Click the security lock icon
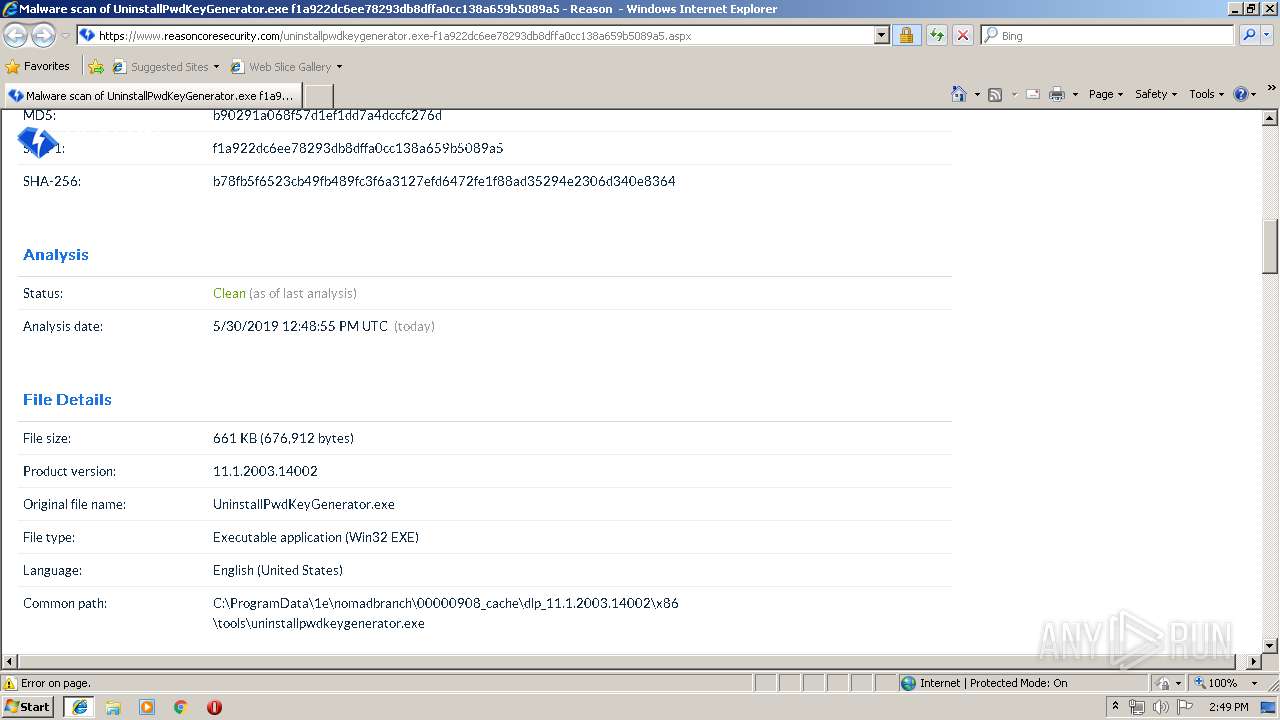This screenshot has width=1280, height=720. point(906,35)
